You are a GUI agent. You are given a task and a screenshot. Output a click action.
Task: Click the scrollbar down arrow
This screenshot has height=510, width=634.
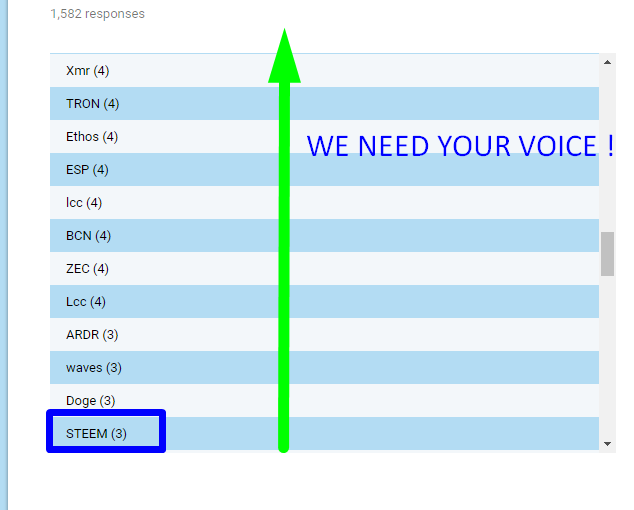(x=607, y=444)
